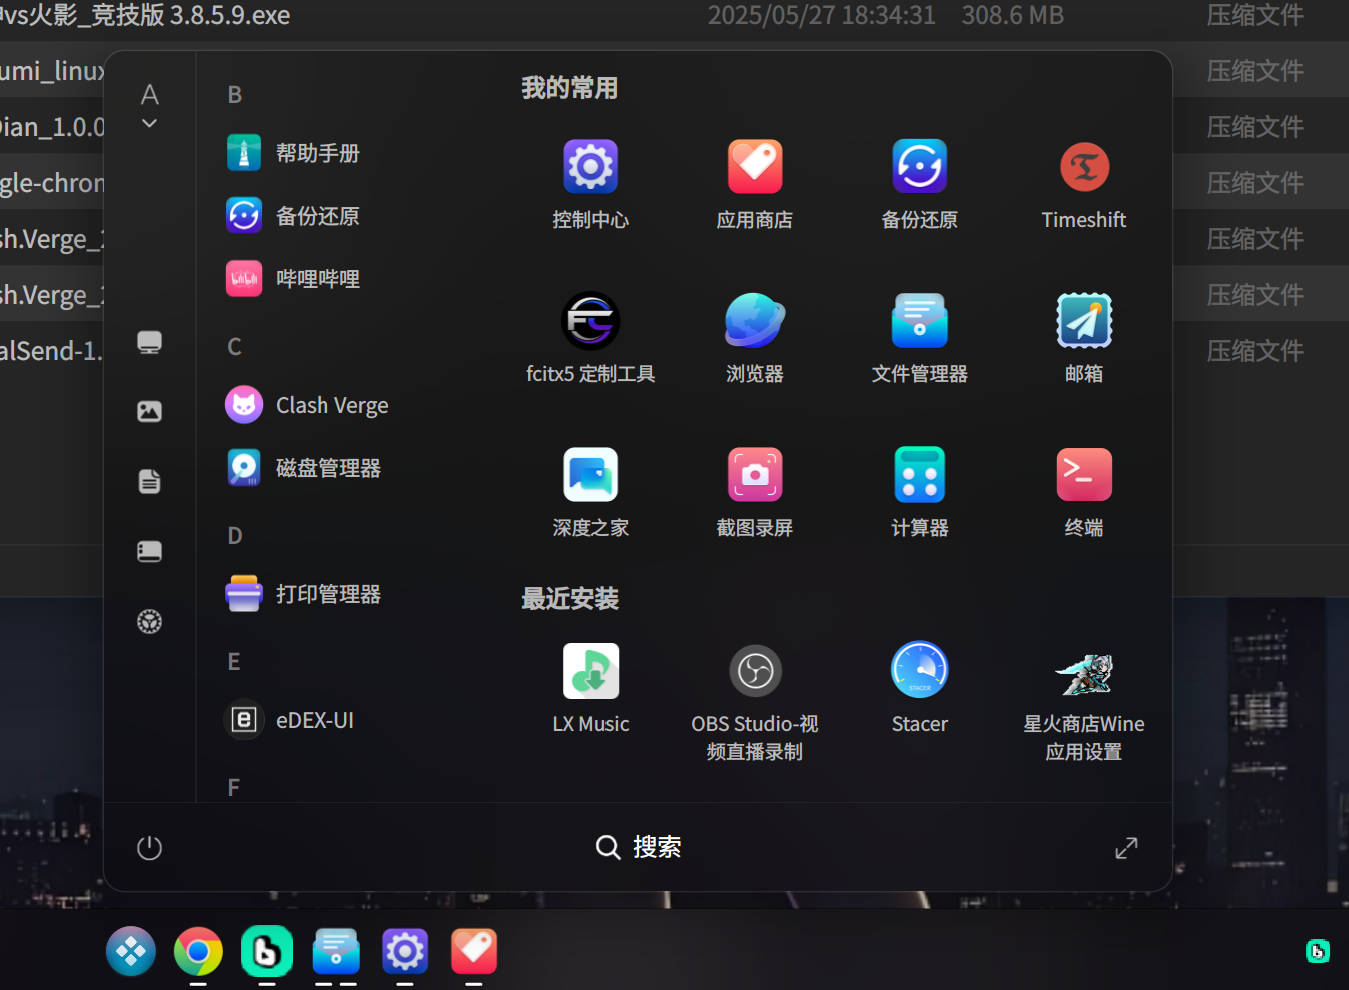Image resolution: width=1349 pixels, height=990 pixels.
Task: Launch the 浏览器 app
Action: pyautogui.click(x=755, y=339)
